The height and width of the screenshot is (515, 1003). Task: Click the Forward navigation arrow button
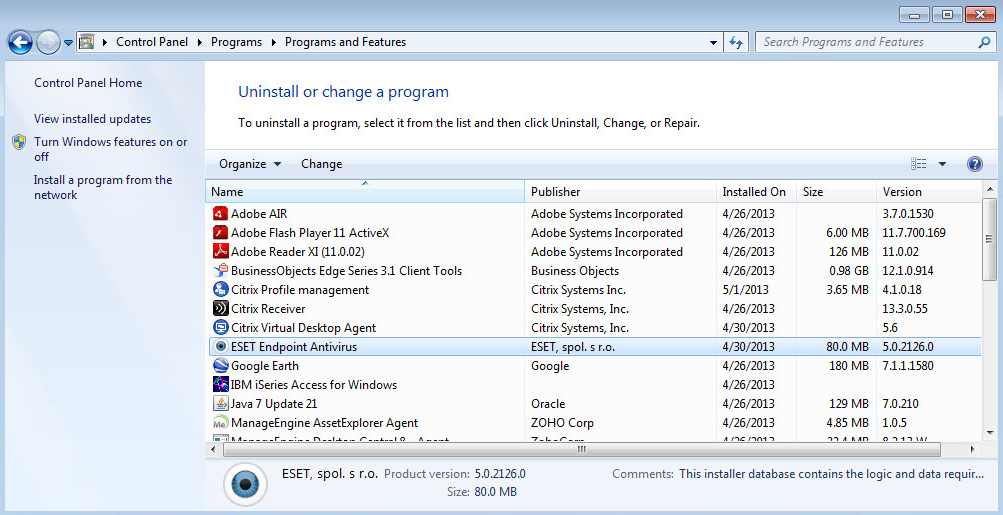click(x=48, y=43)
